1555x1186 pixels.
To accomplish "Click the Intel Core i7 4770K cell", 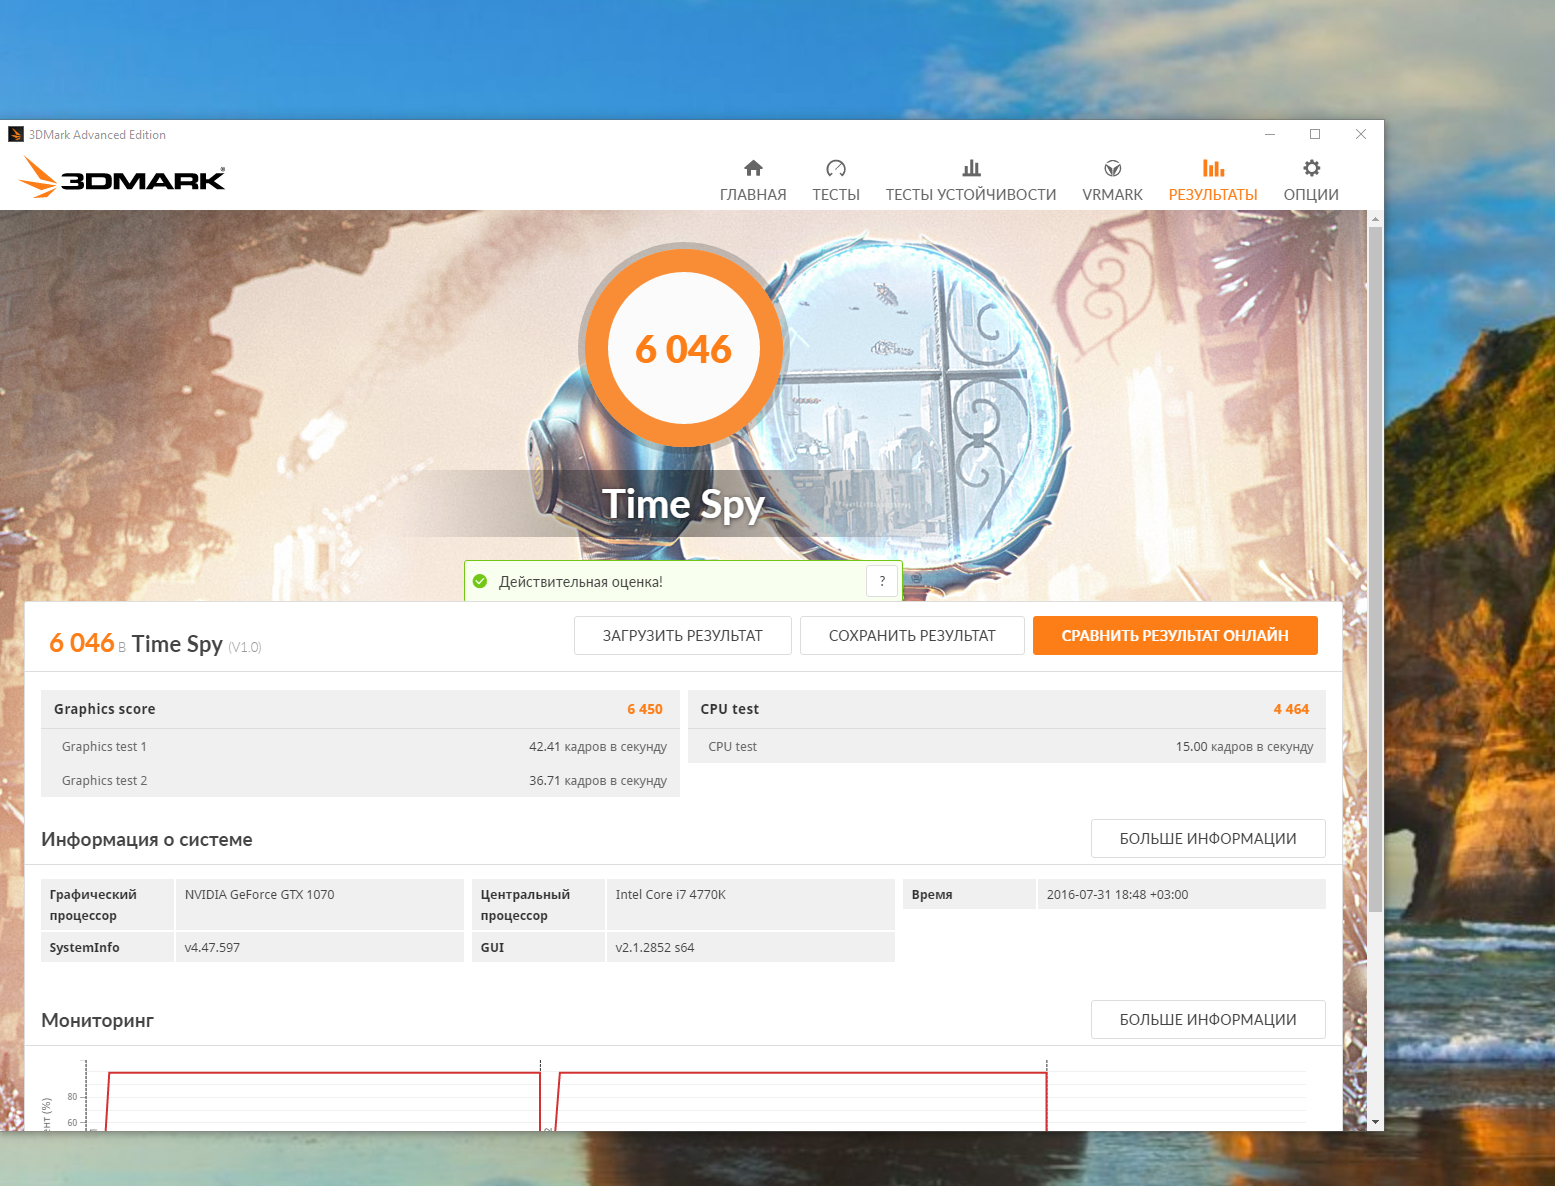I will click(750, 905).
